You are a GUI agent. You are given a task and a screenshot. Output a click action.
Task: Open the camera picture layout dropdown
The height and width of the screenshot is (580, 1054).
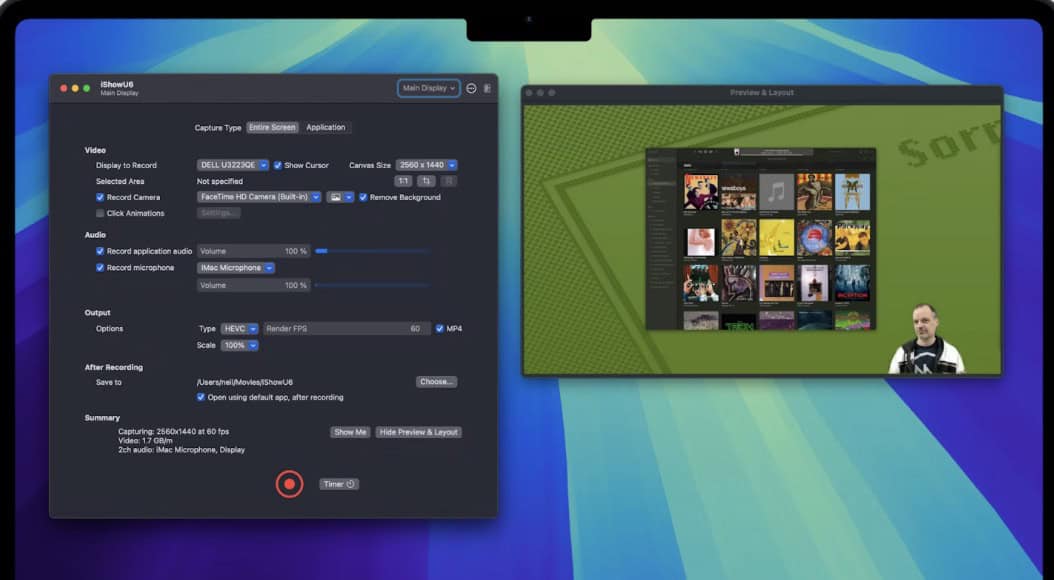[x=339, y=198]
